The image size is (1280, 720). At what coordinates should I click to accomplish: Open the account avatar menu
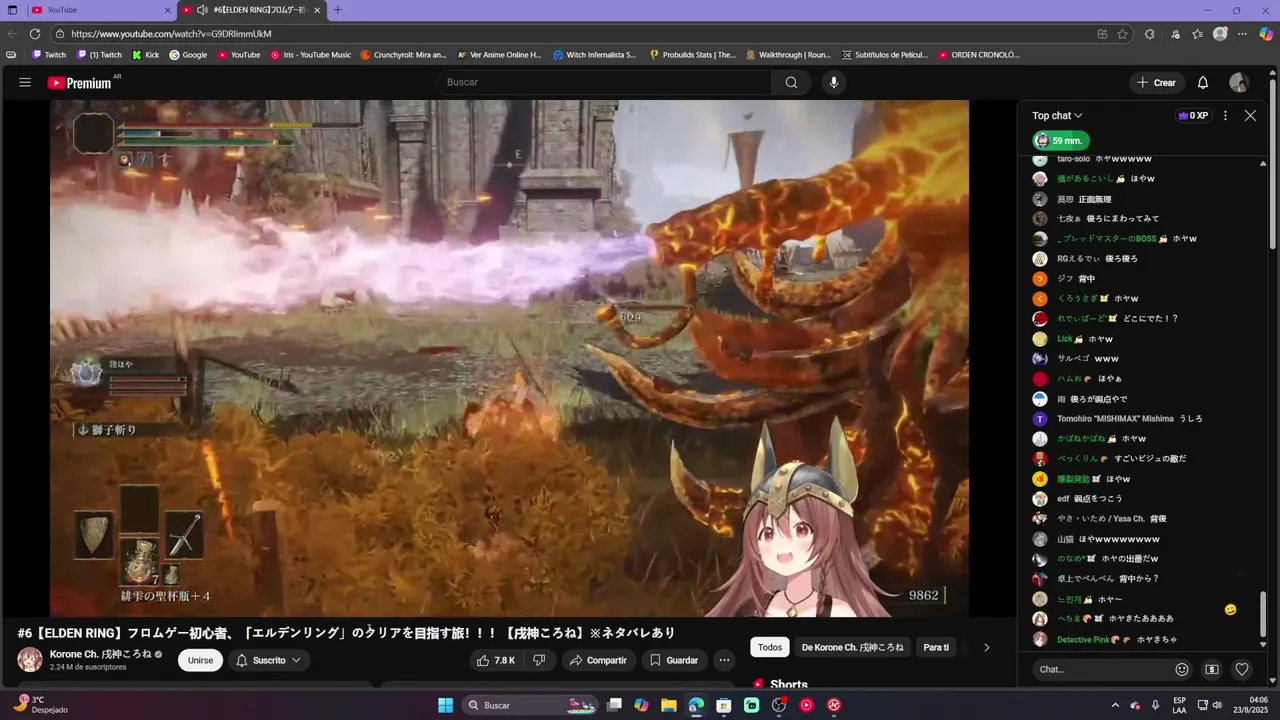pyautogui.click(x=1239, y=82)
